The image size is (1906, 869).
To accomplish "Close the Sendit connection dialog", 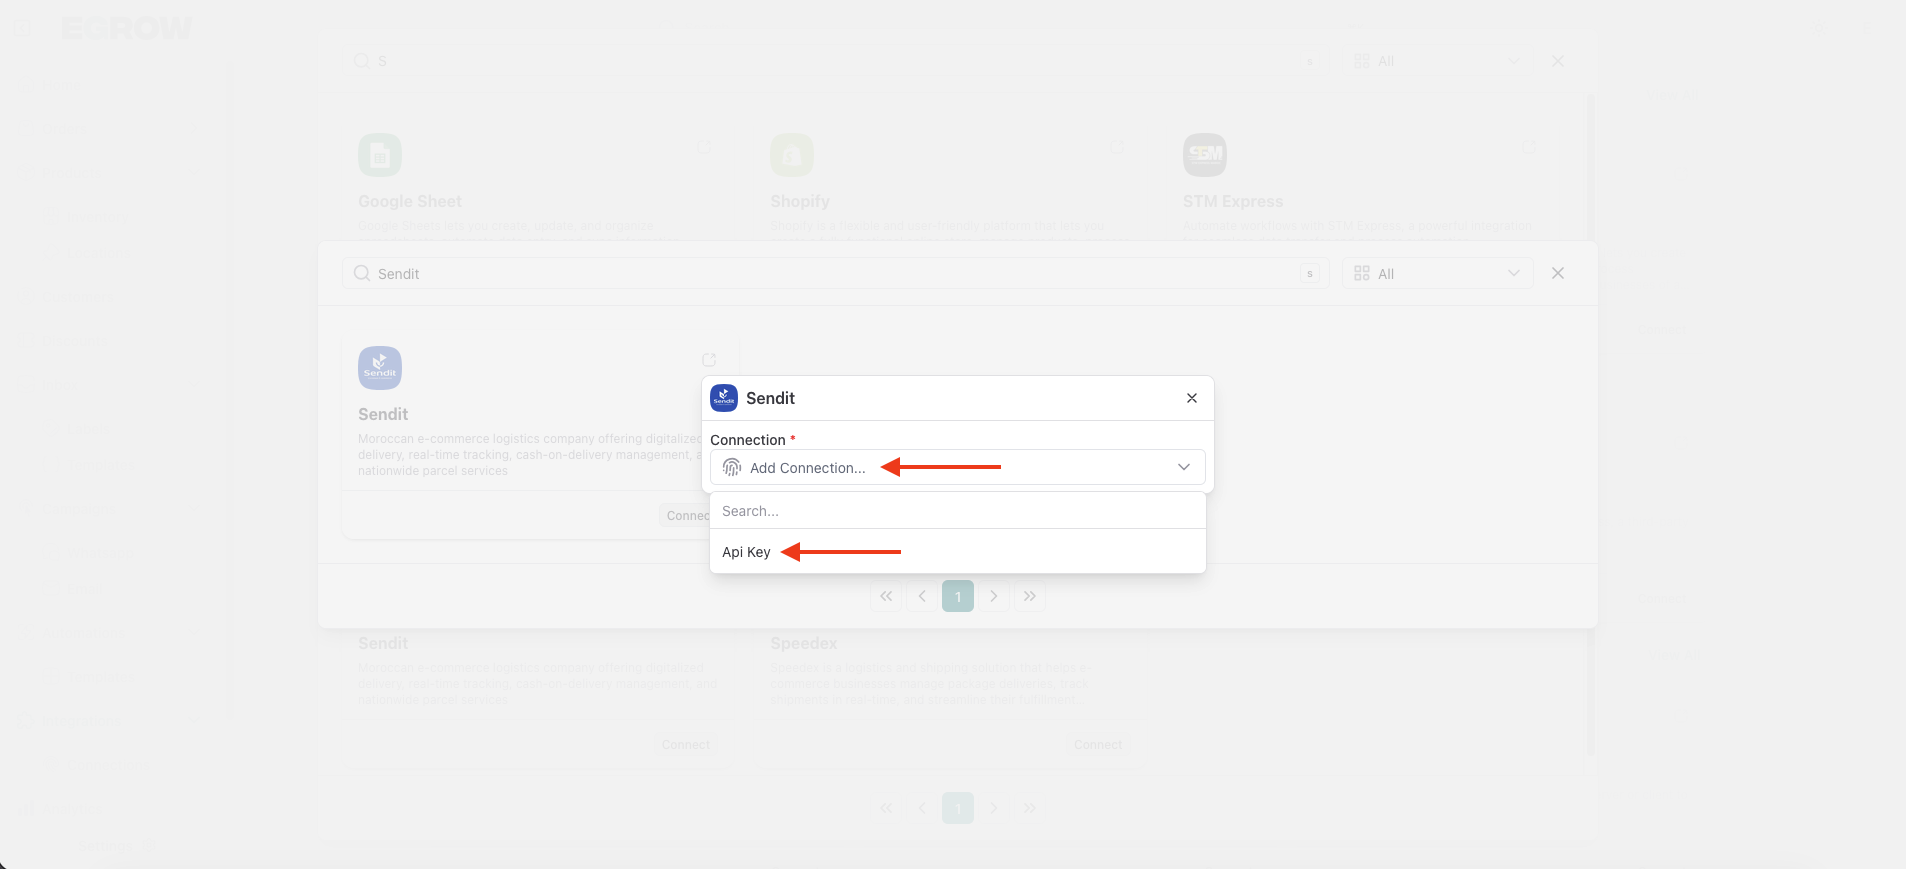I will point(1192,398).
